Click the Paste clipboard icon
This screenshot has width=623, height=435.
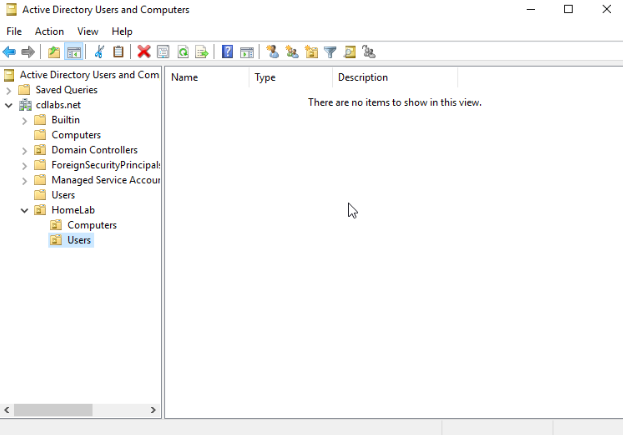(x=118, y=52)
